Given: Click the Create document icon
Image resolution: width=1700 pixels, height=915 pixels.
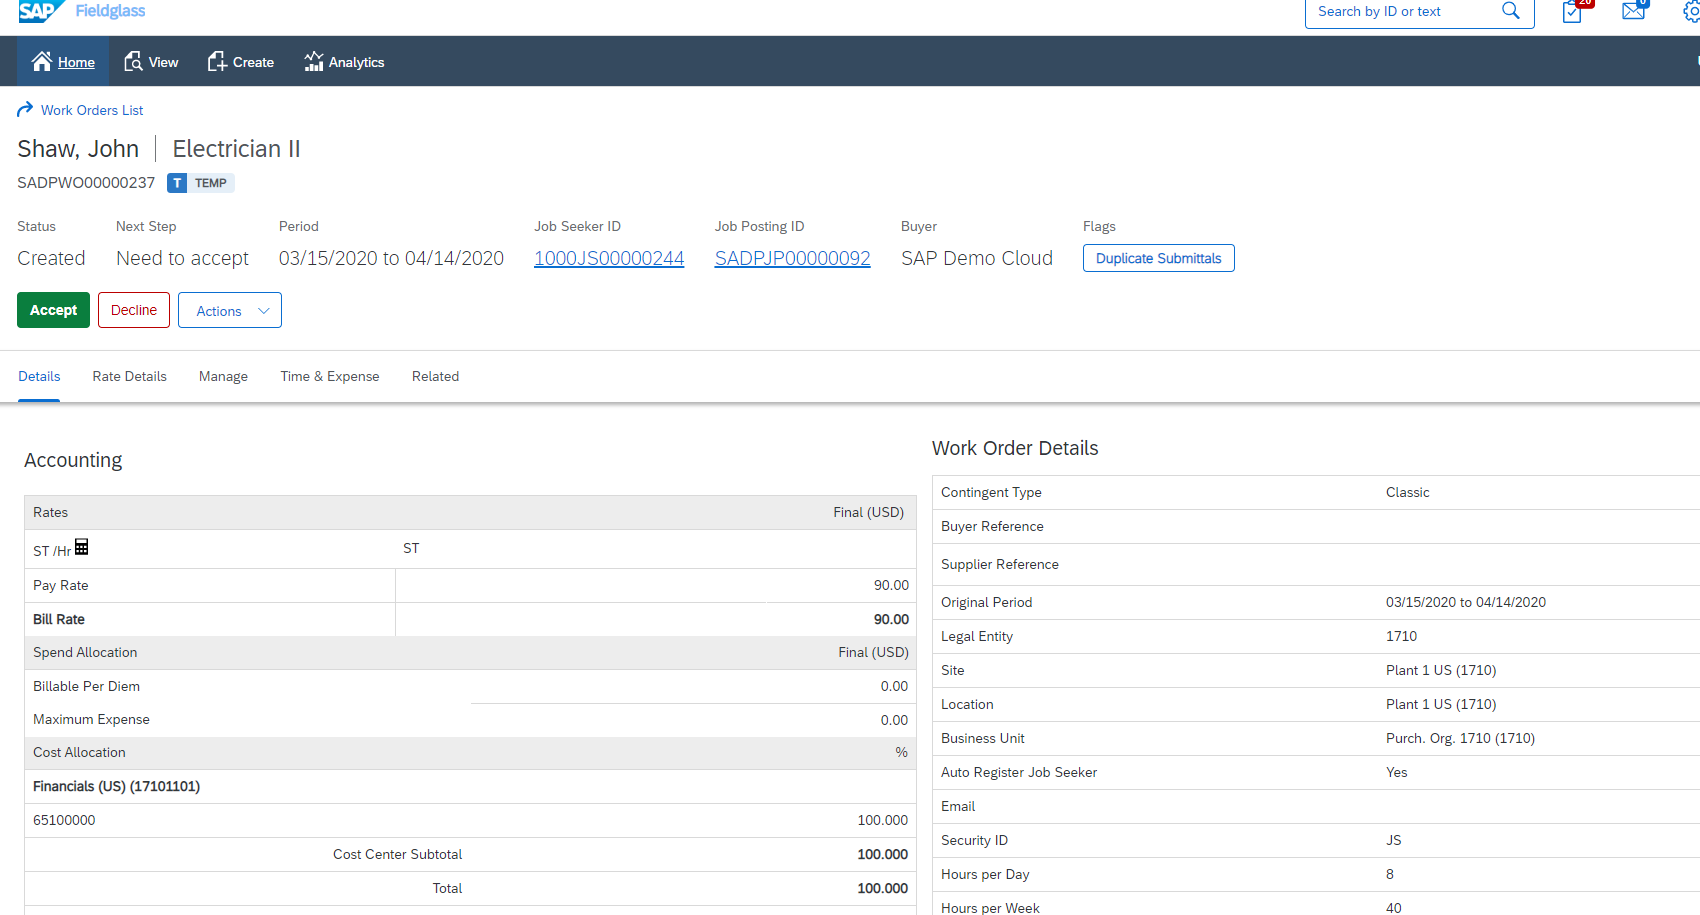Looking at the screenshot, I should click(217, 62).
